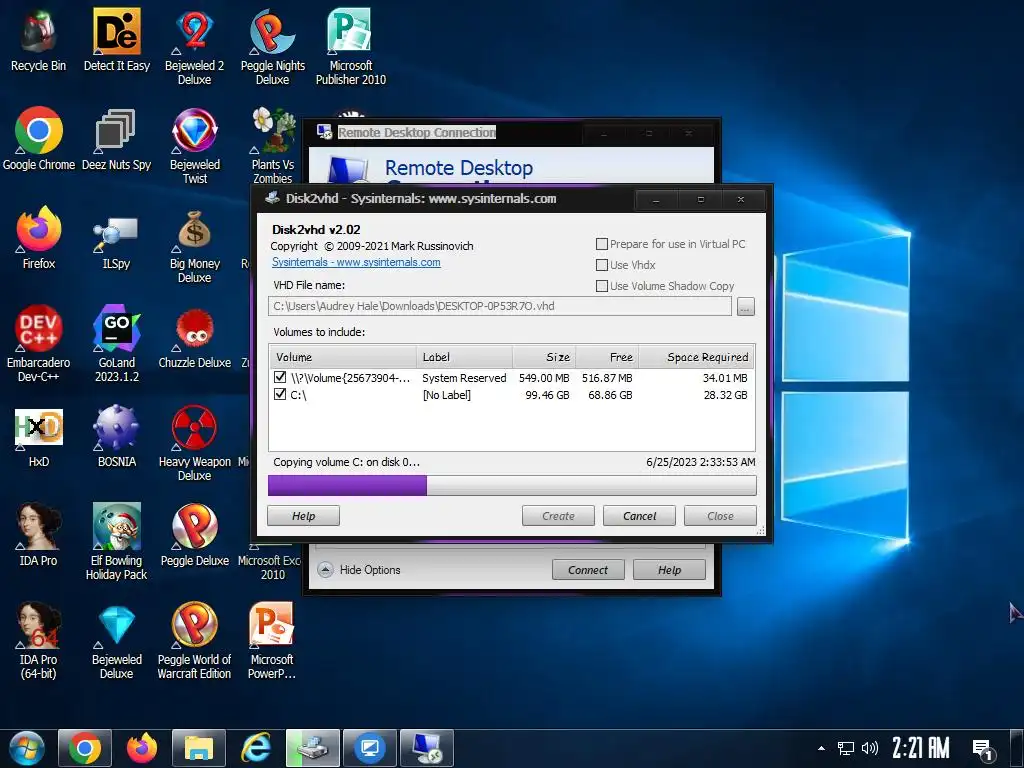Open Firefox from the taskbar
This screenshot has height=768, width=1024.
point(142,748)
